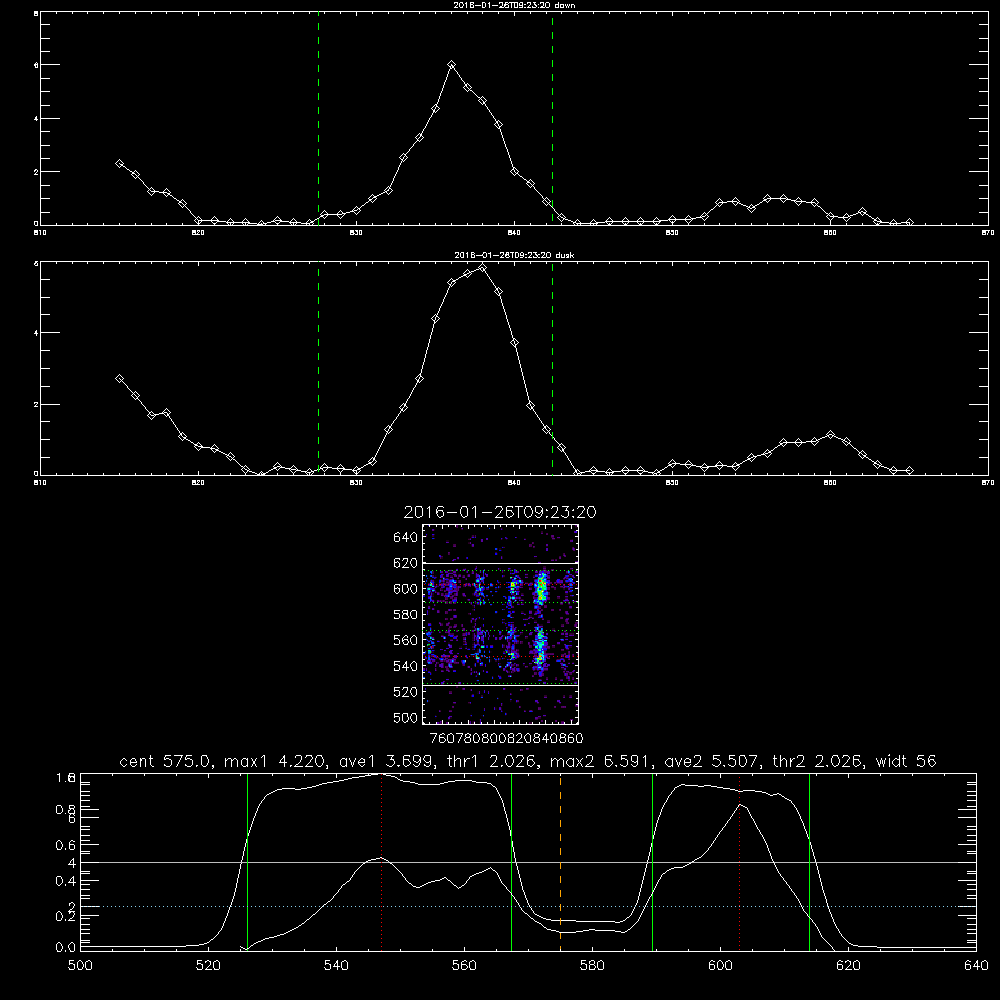
Task: Click the peak diamond marker in the dawn plot
Action: (452, 64)
